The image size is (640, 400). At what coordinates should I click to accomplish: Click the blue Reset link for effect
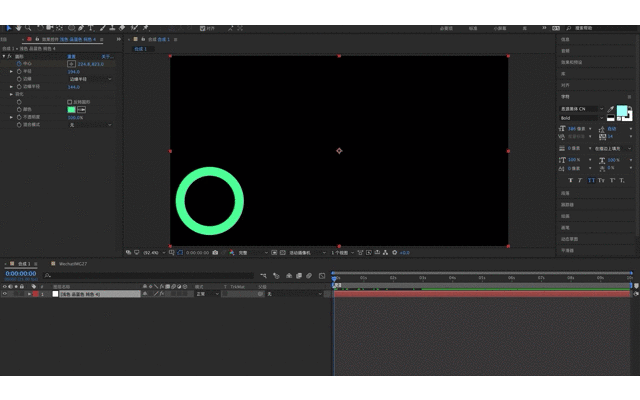coord(71,57)
